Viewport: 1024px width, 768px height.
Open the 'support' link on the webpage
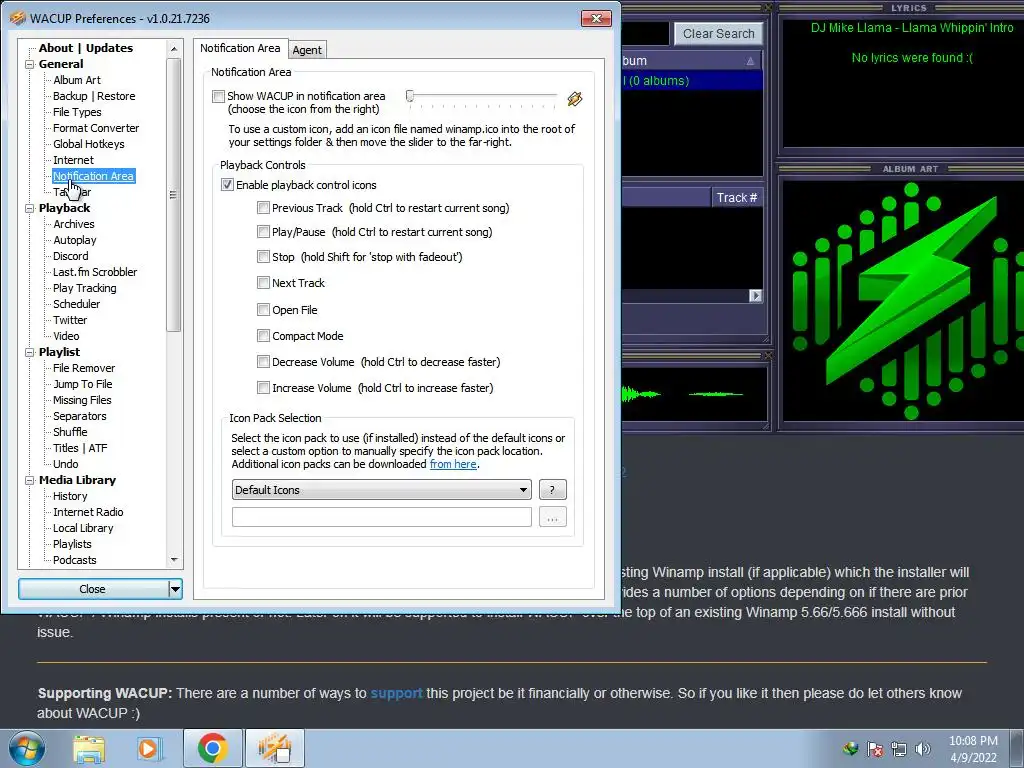pos(396,693)
